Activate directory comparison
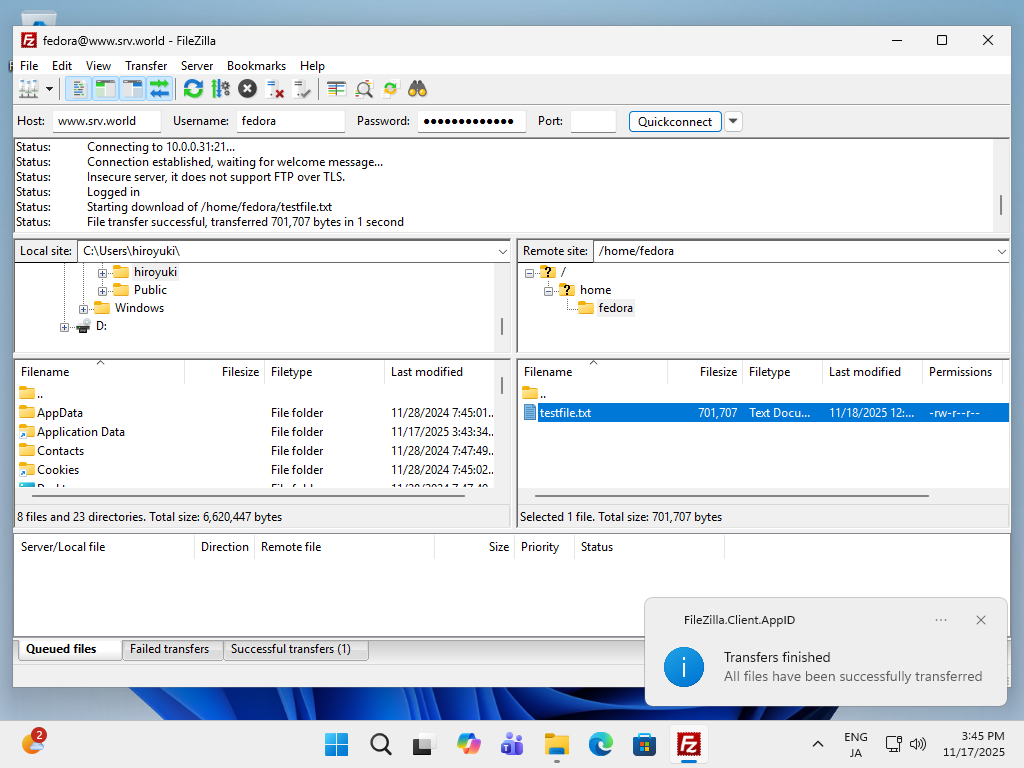 pos(363,89)
